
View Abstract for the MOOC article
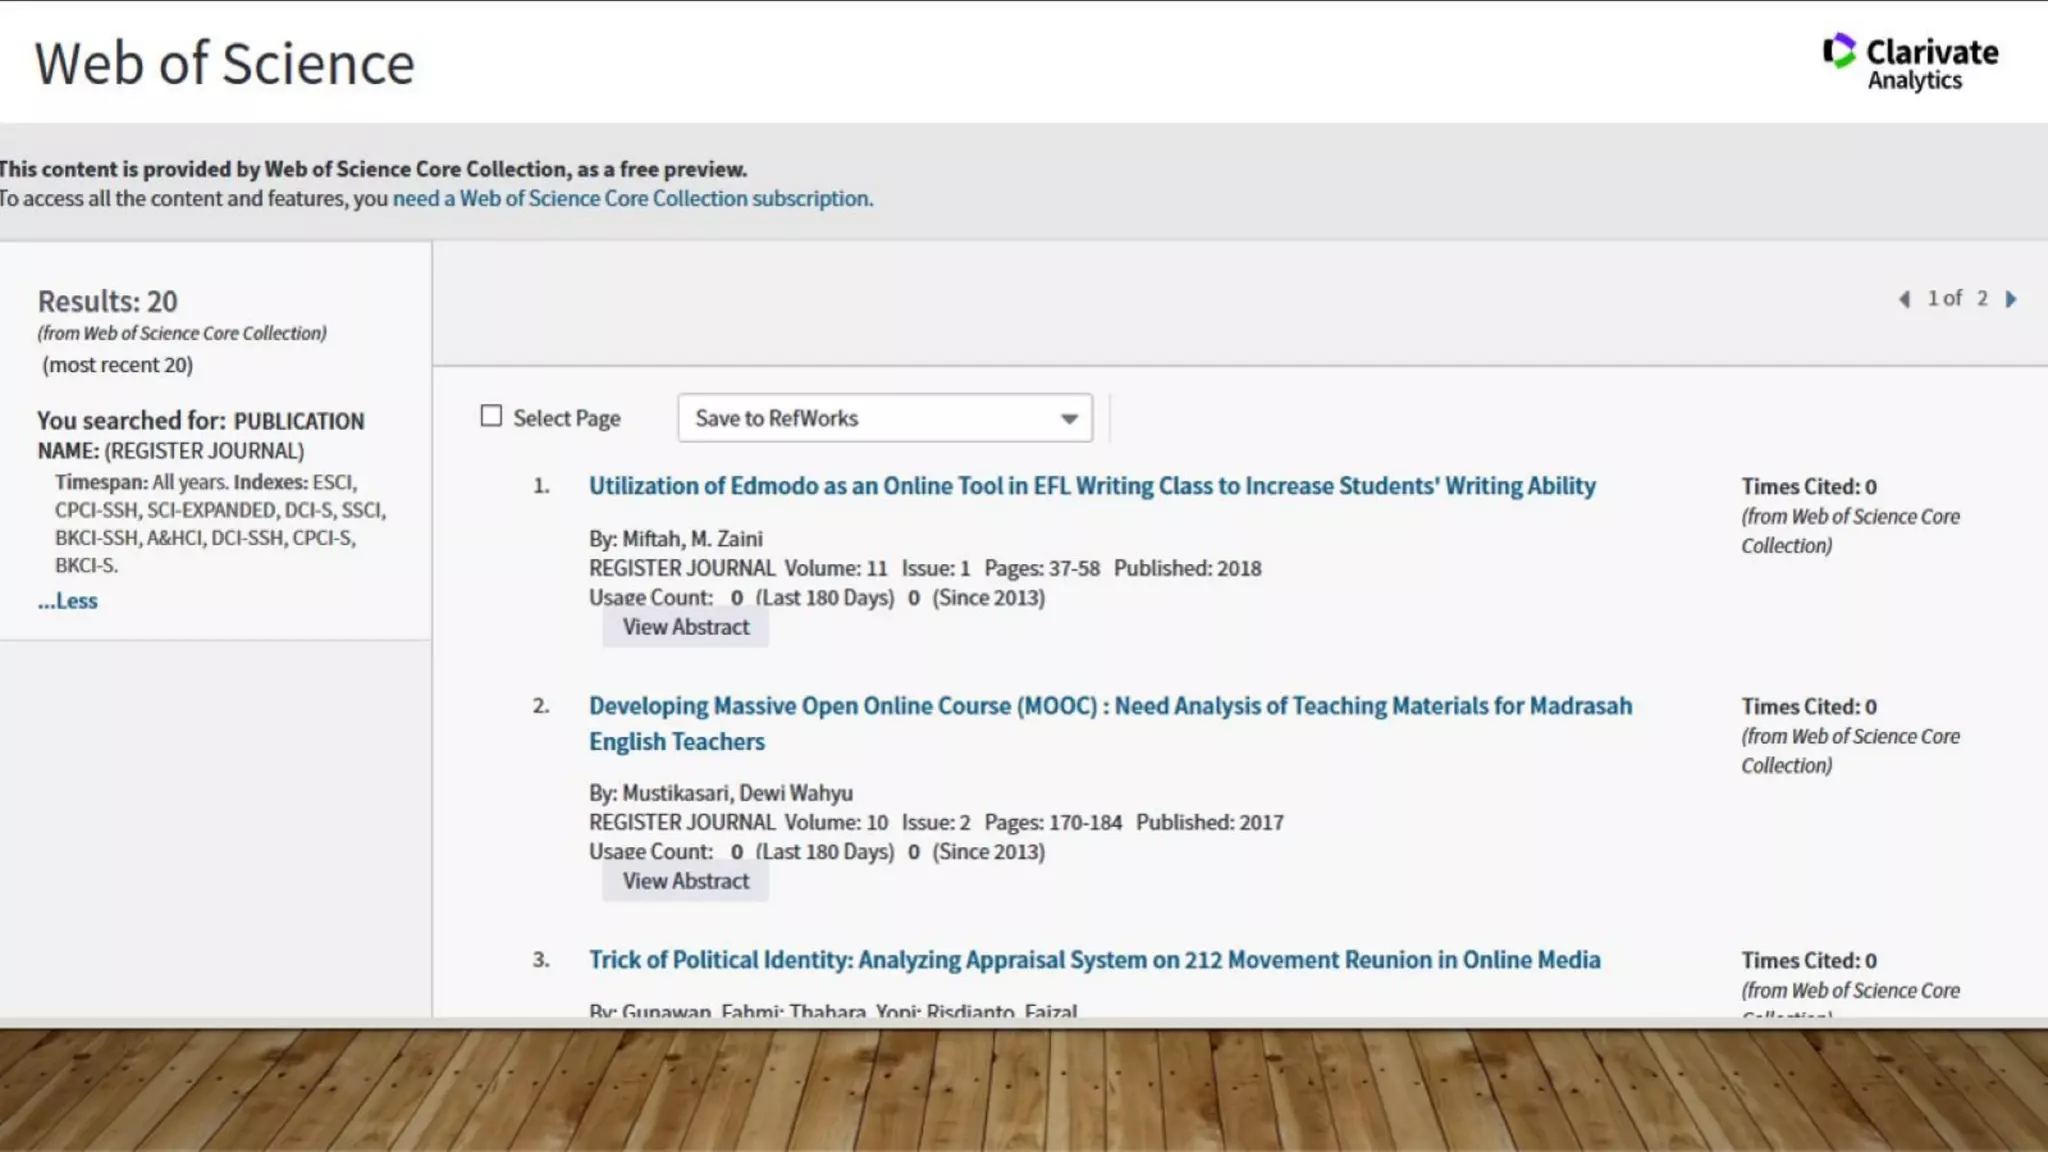(686, 881)
